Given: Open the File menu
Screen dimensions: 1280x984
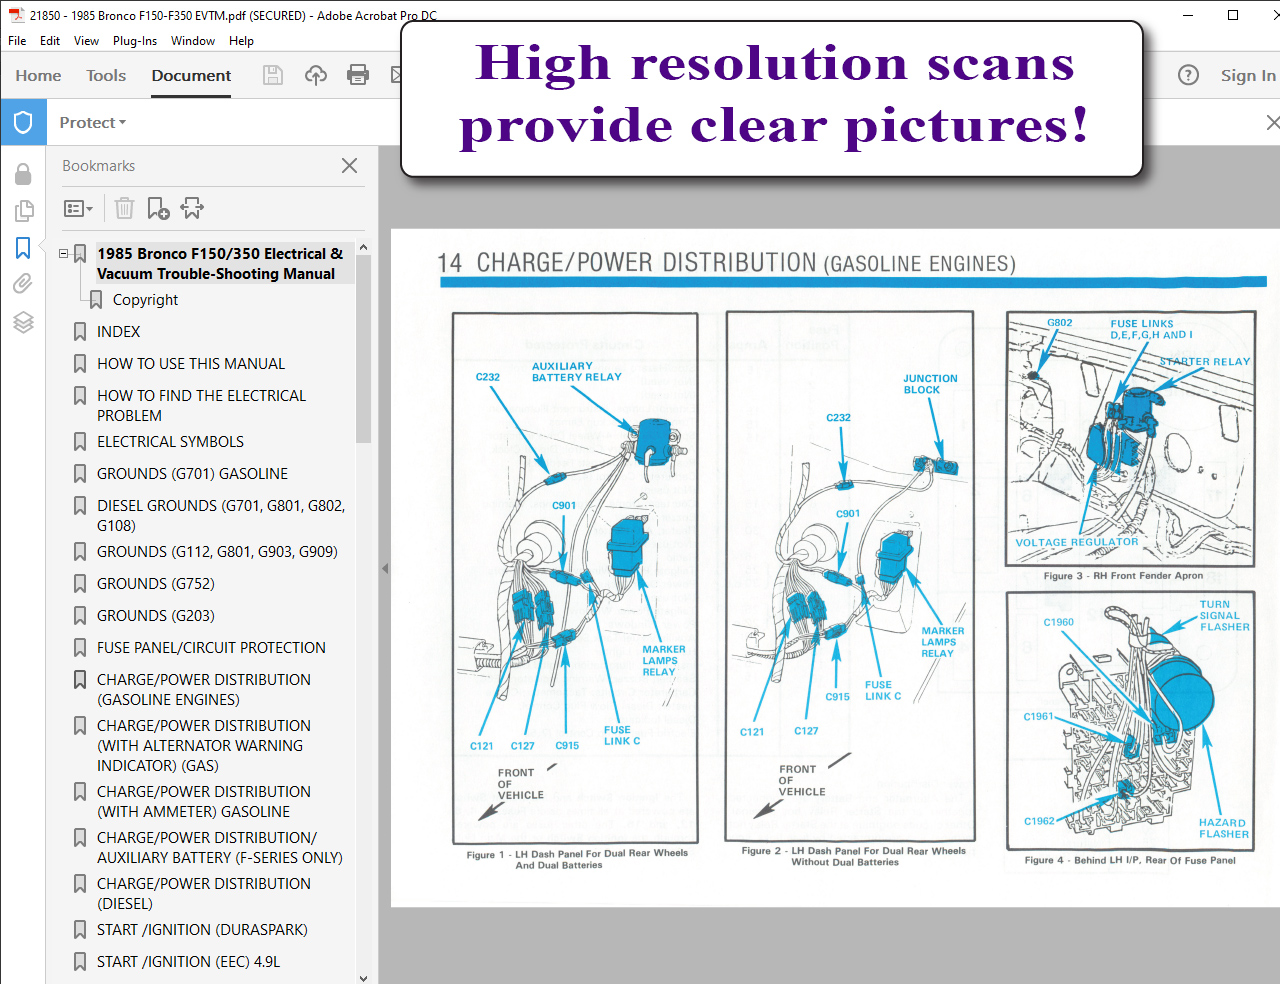Looking at the screenshot, I should (17, 41).
